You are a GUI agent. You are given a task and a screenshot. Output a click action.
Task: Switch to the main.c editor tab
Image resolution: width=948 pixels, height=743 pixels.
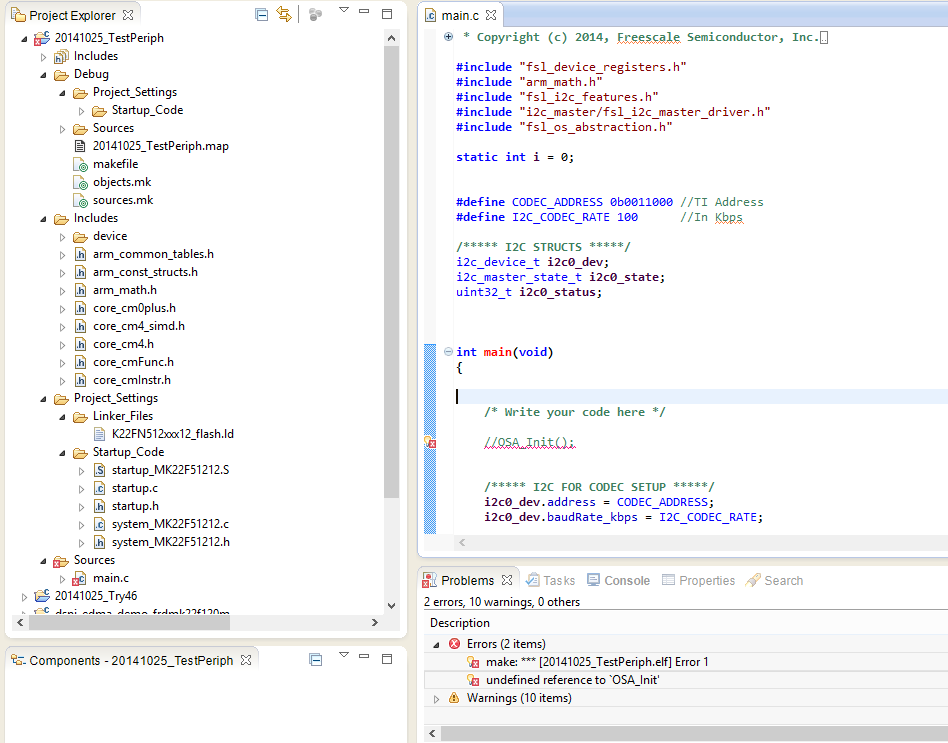tap(460, 15)
